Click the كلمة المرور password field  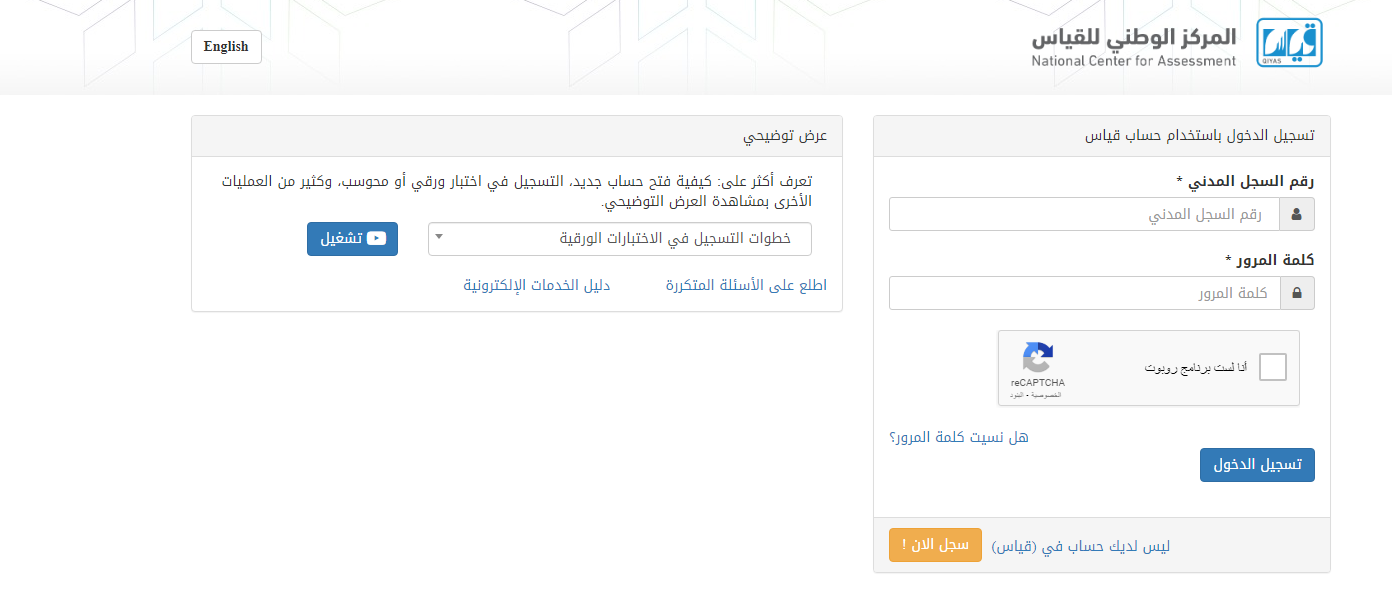click(1085, 293)
